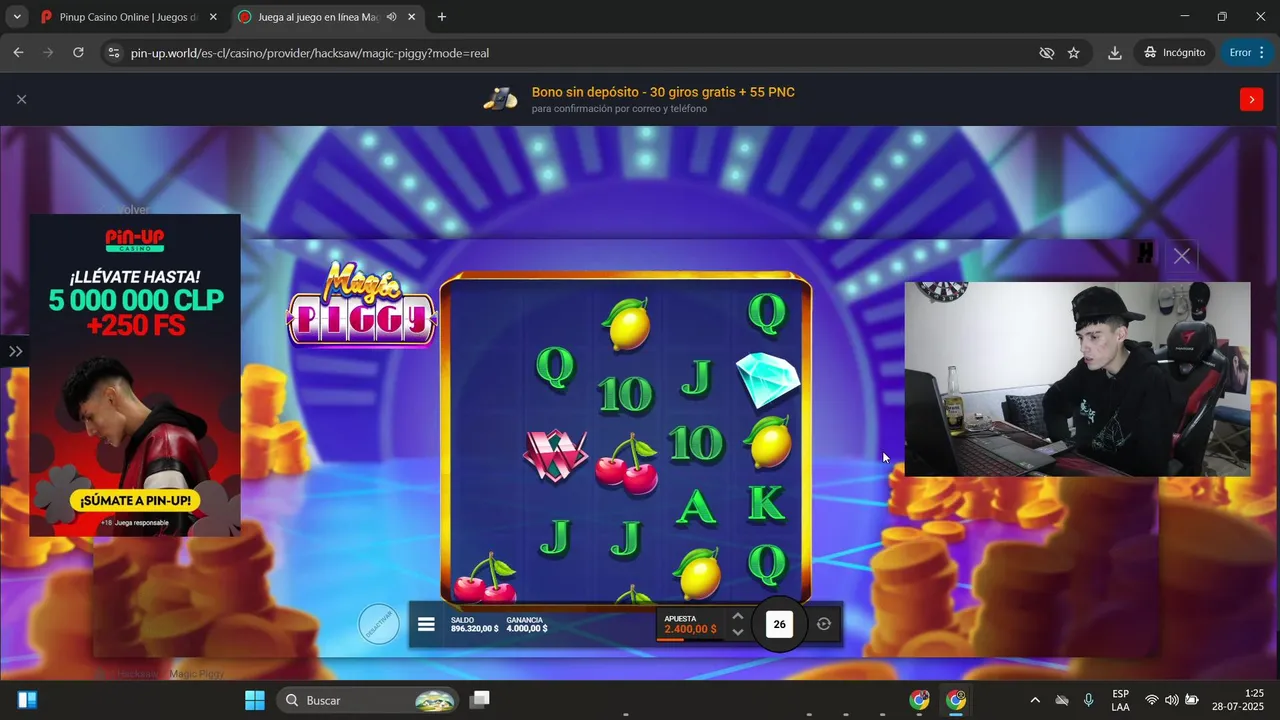Show hidden system tray icons

click(x=1035, y=700)
